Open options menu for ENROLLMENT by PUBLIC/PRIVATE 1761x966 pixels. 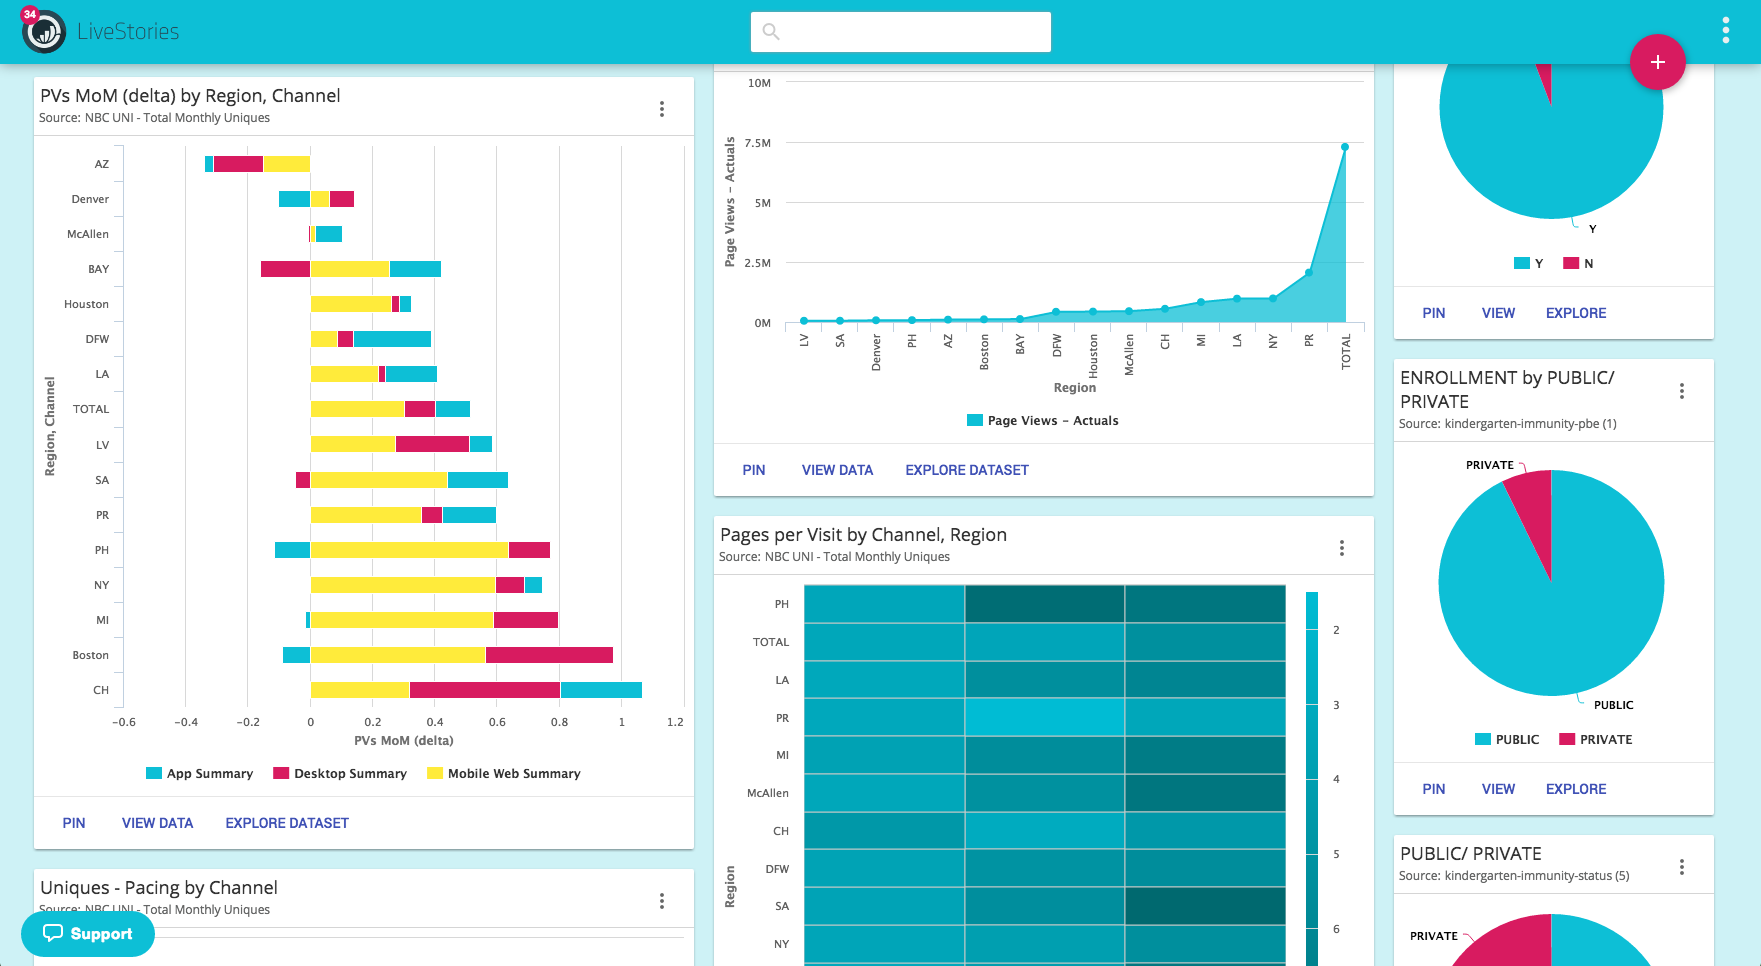point(1682,391)
